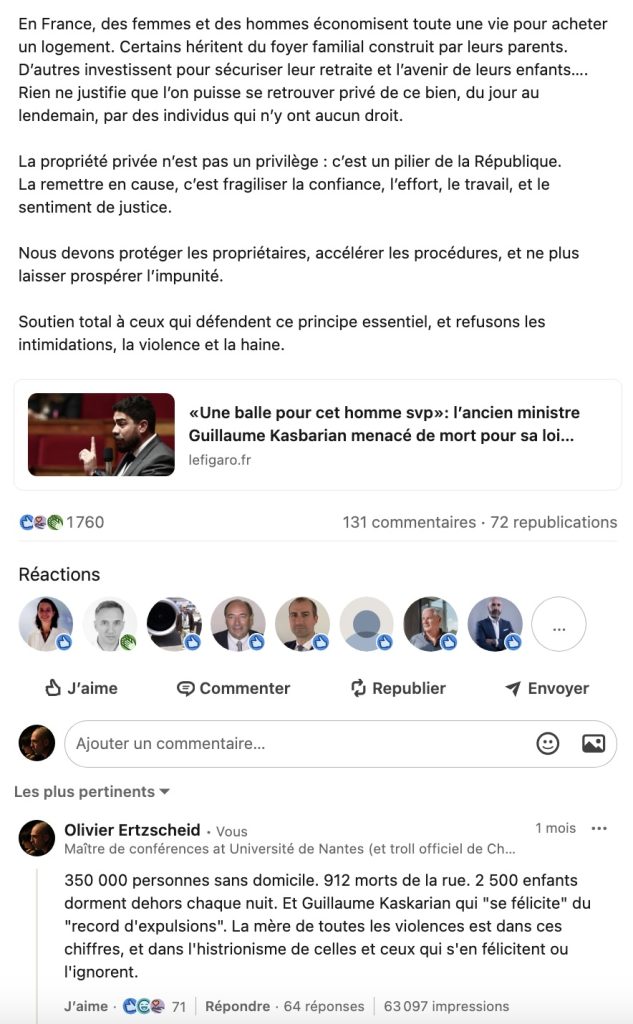This screenshot has width=633, height=1024.
Task: Click in the Ajouter un commentaire field
Action: click(290, 743)
